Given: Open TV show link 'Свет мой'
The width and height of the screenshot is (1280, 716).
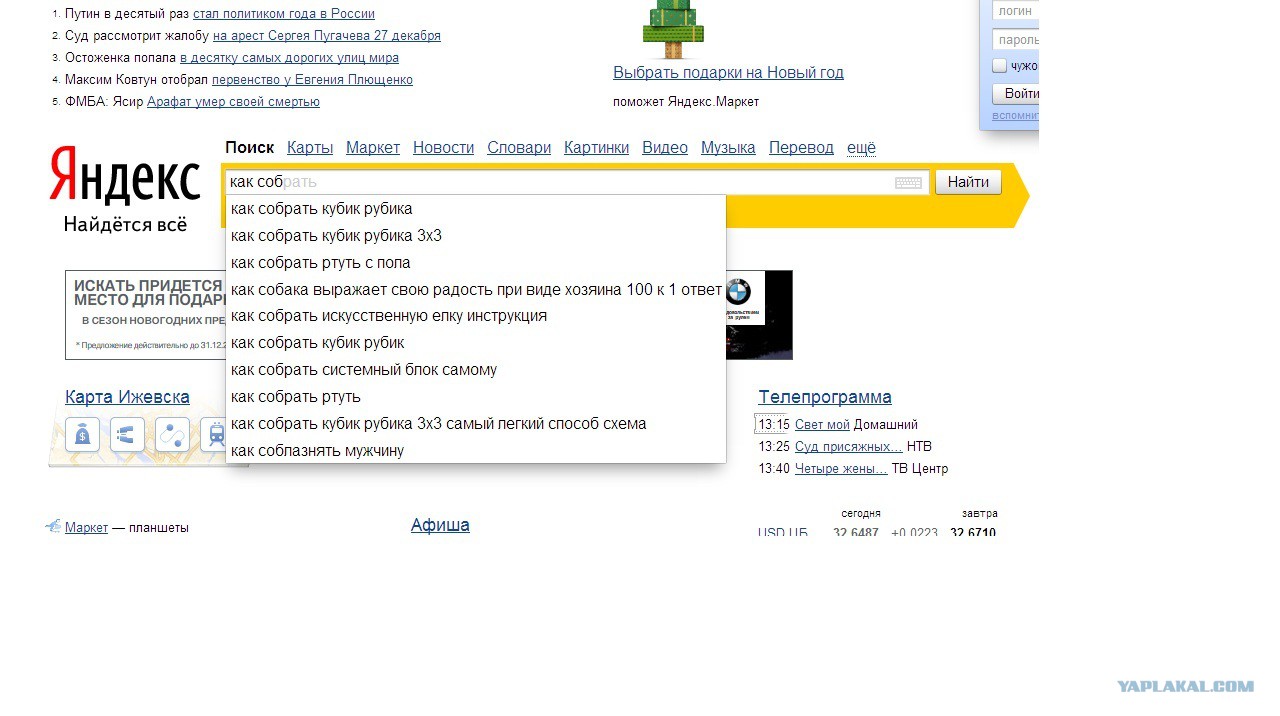Looking at the screenshot, I should pyautogui.click(x=822, y=425).
